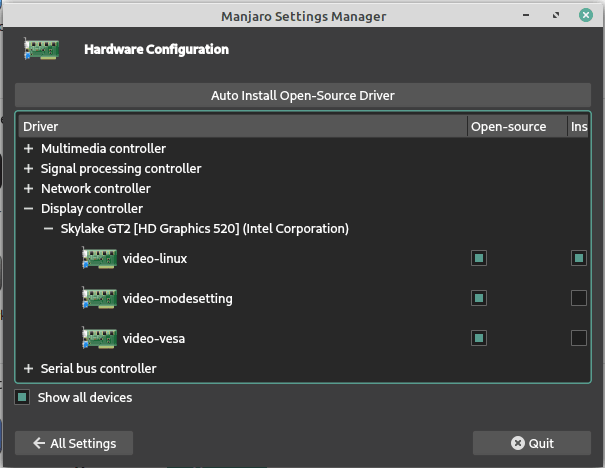The height and width of the screenshot is (468, 605).
Task: Collapse the Display controller node
Action: [x=29, y=209]
